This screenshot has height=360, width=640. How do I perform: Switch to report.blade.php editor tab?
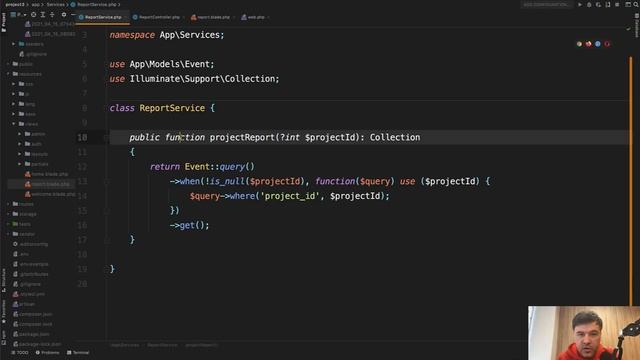coord(213,17)
